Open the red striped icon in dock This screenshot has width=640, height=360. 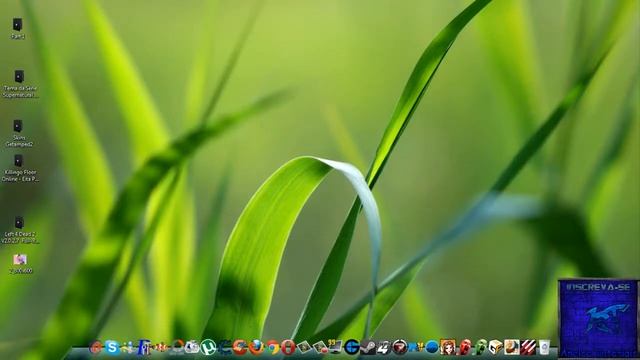pyautogui.click(x=528, y=347)
